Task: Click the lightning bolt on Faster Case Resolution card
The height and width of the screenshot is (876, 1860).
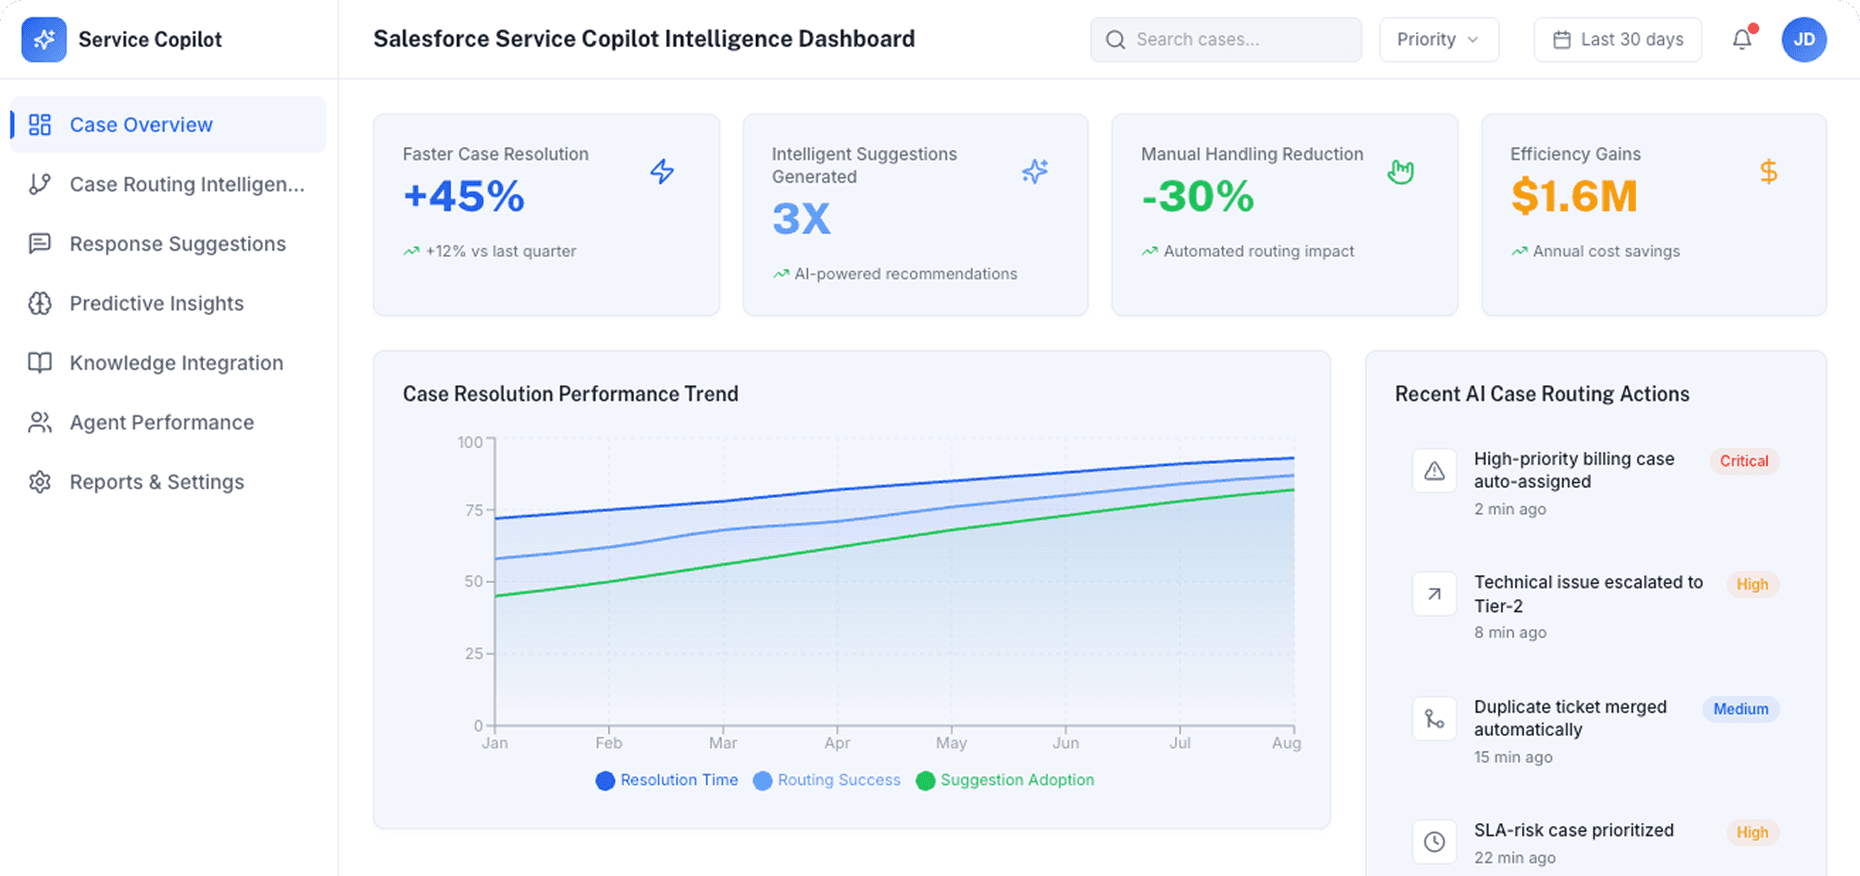Action: tap(662, 171)
